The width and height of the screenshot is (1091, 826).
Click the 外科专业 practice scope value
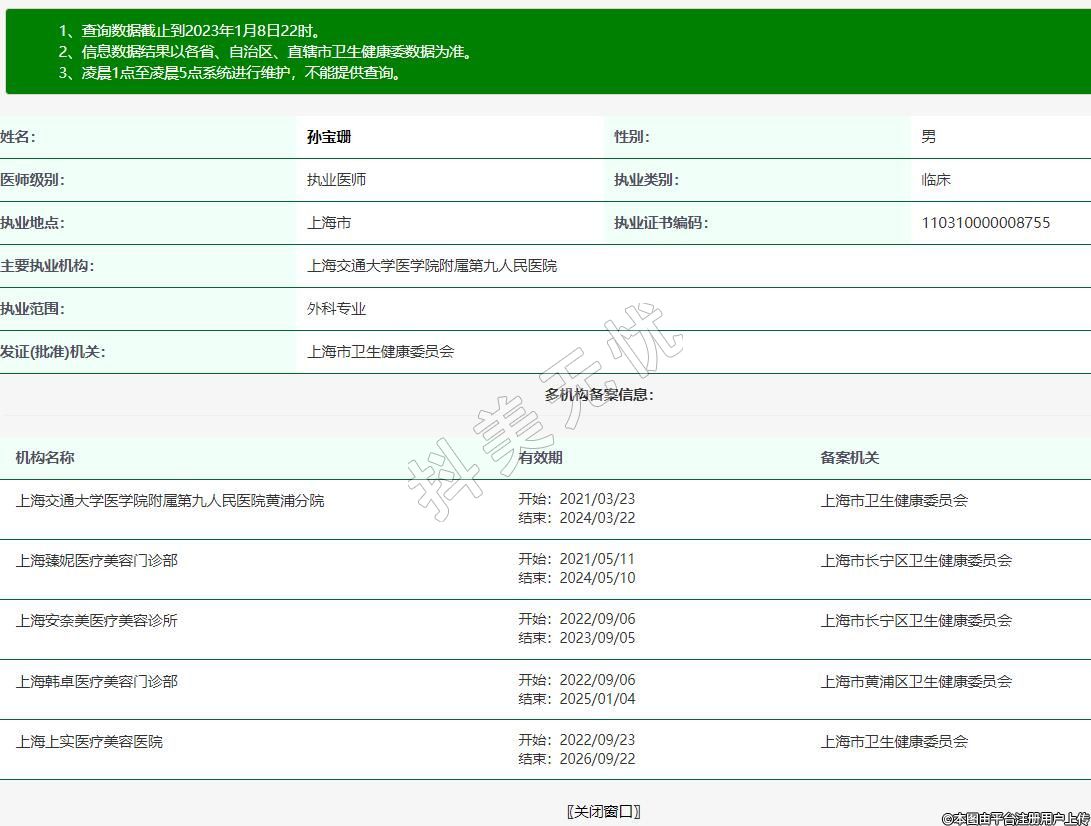pos(336,309)
